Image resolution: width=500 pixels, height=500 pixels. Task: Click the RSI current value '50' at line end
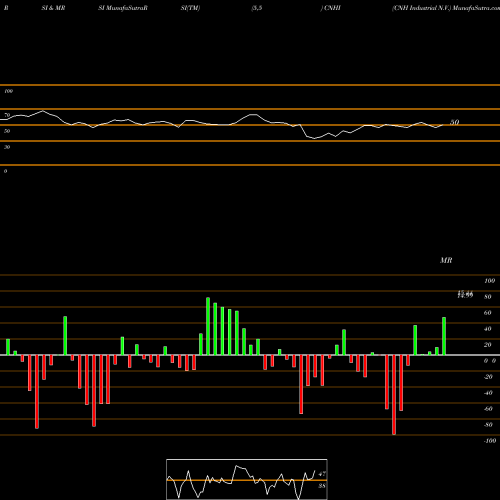pos(455,122)
